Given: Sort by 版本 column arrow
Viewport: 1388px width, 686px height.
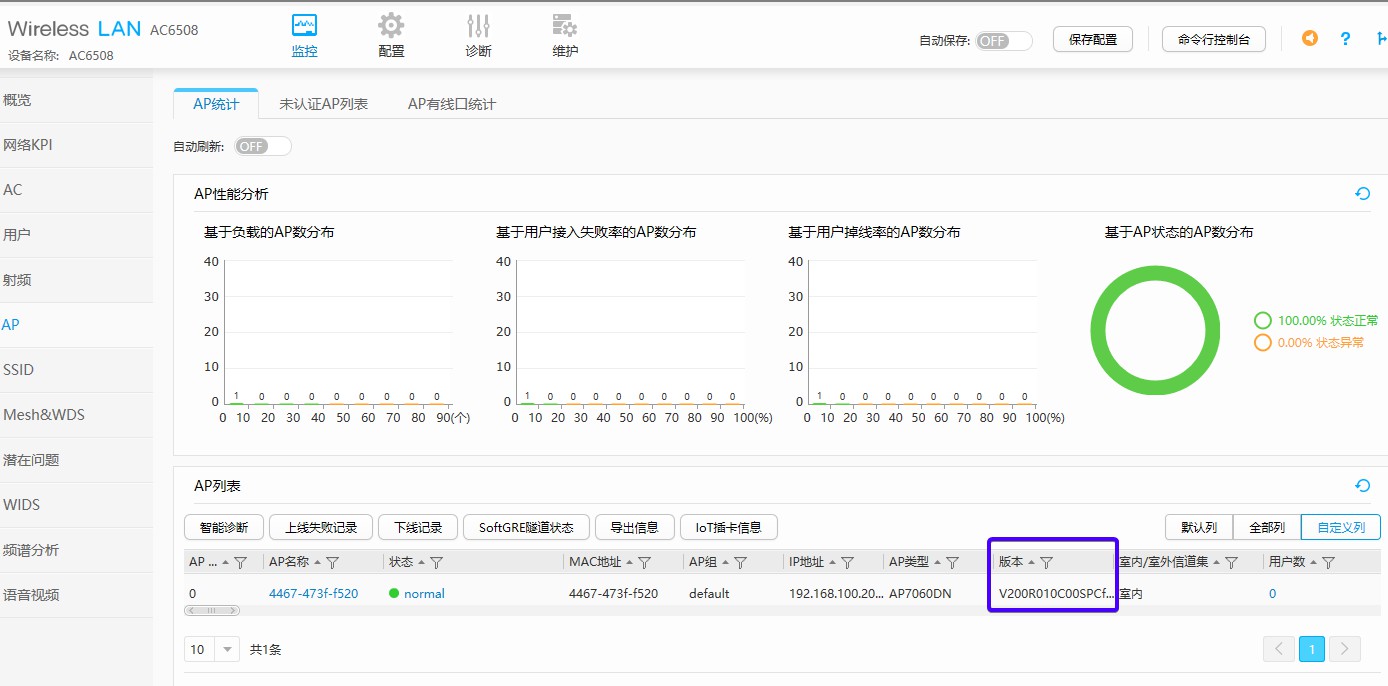Looking at the screenshot, I should pyautogui.click(x=1031, y=563).
